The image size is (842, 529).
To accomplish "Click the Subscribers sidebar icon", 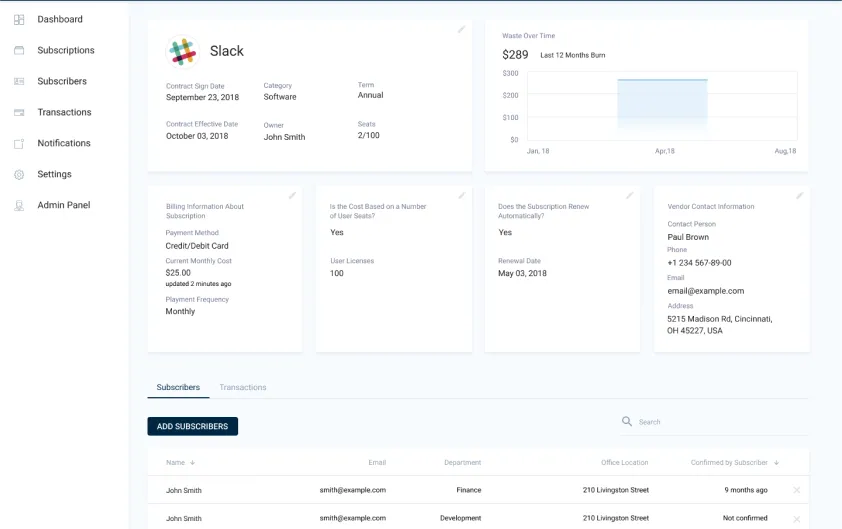I will pos(19,81).
